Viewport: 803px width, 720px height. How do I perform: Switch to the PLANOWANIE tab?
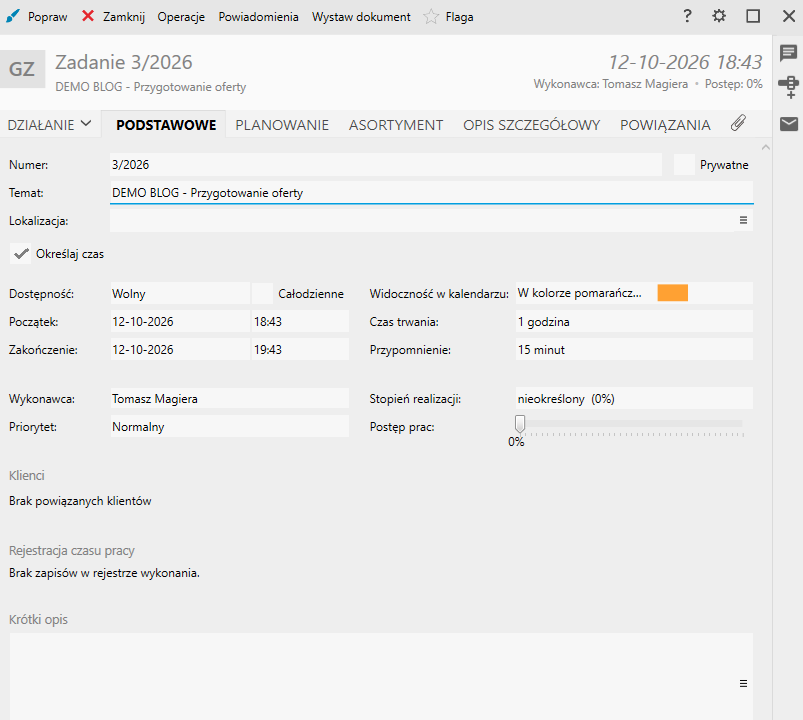282,125
